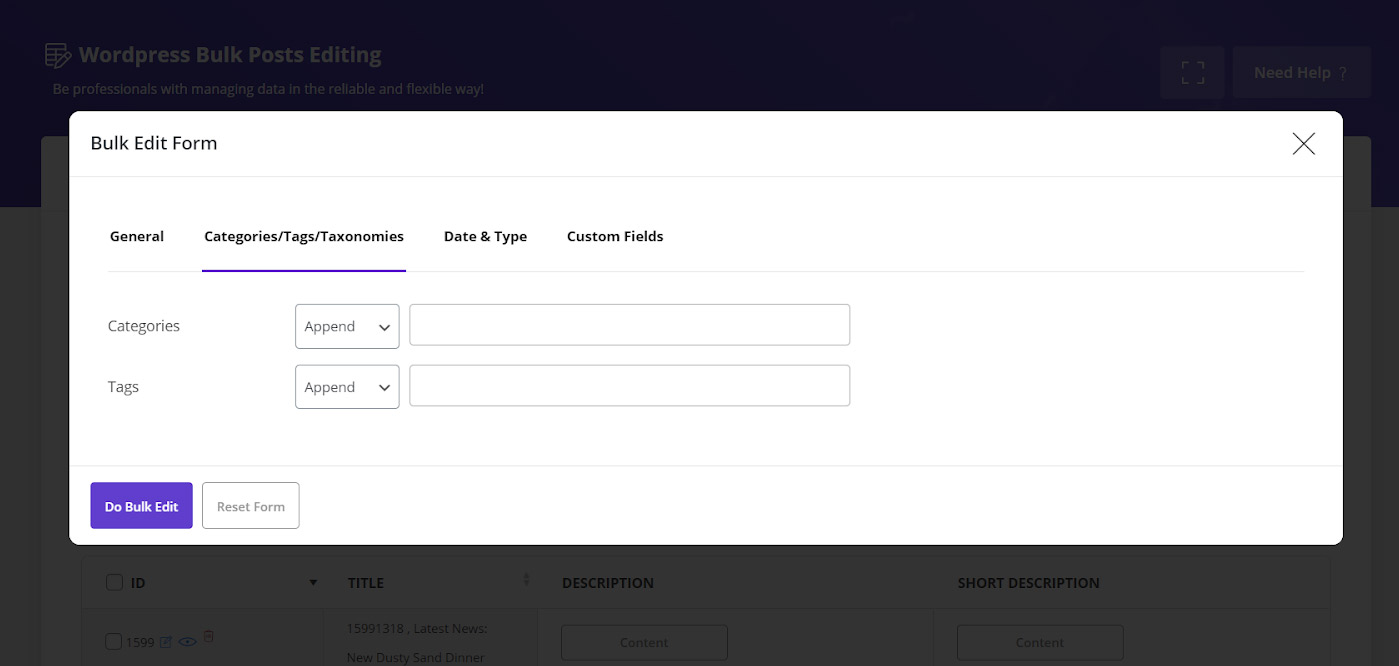Toggle the select-all checkbox in ID header
This screenshot has width=1399, height=666.
(114, 581)
